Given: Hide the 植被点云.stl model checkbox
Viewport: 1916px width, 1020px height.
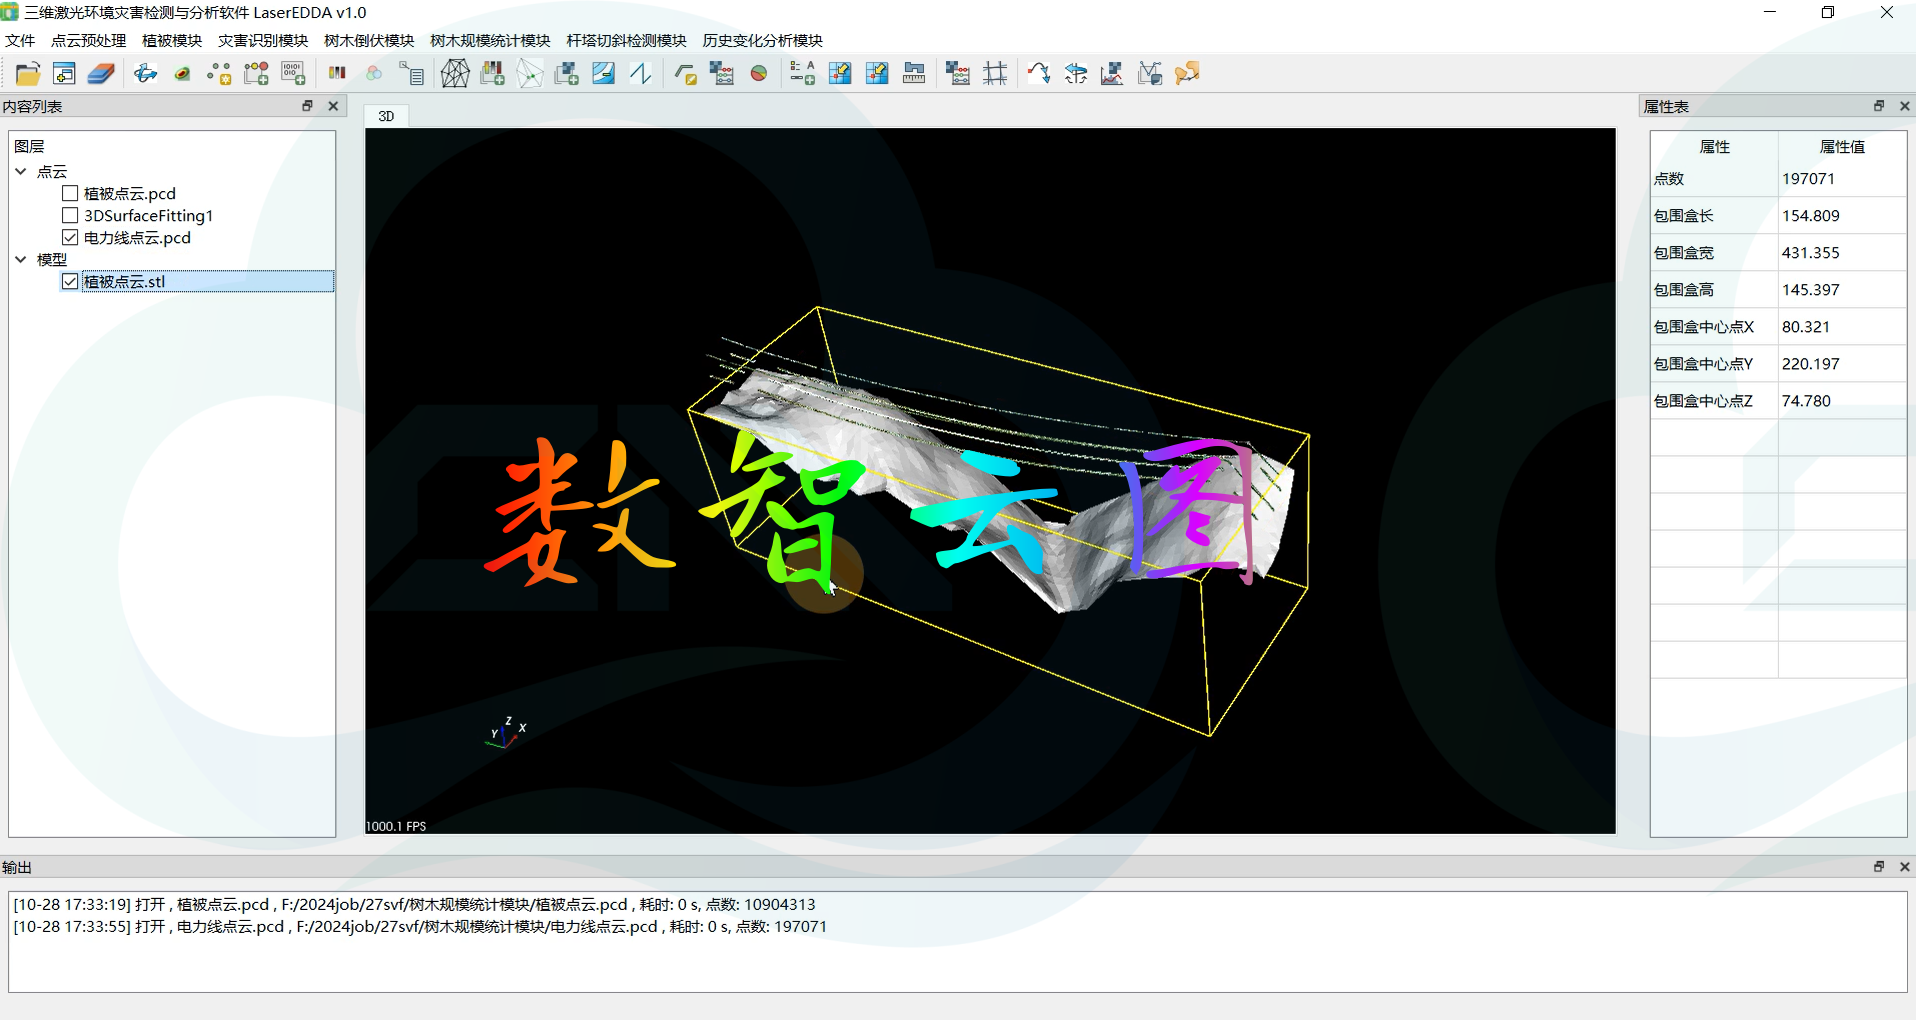Looking at the screenshot, I should point(70,282).
